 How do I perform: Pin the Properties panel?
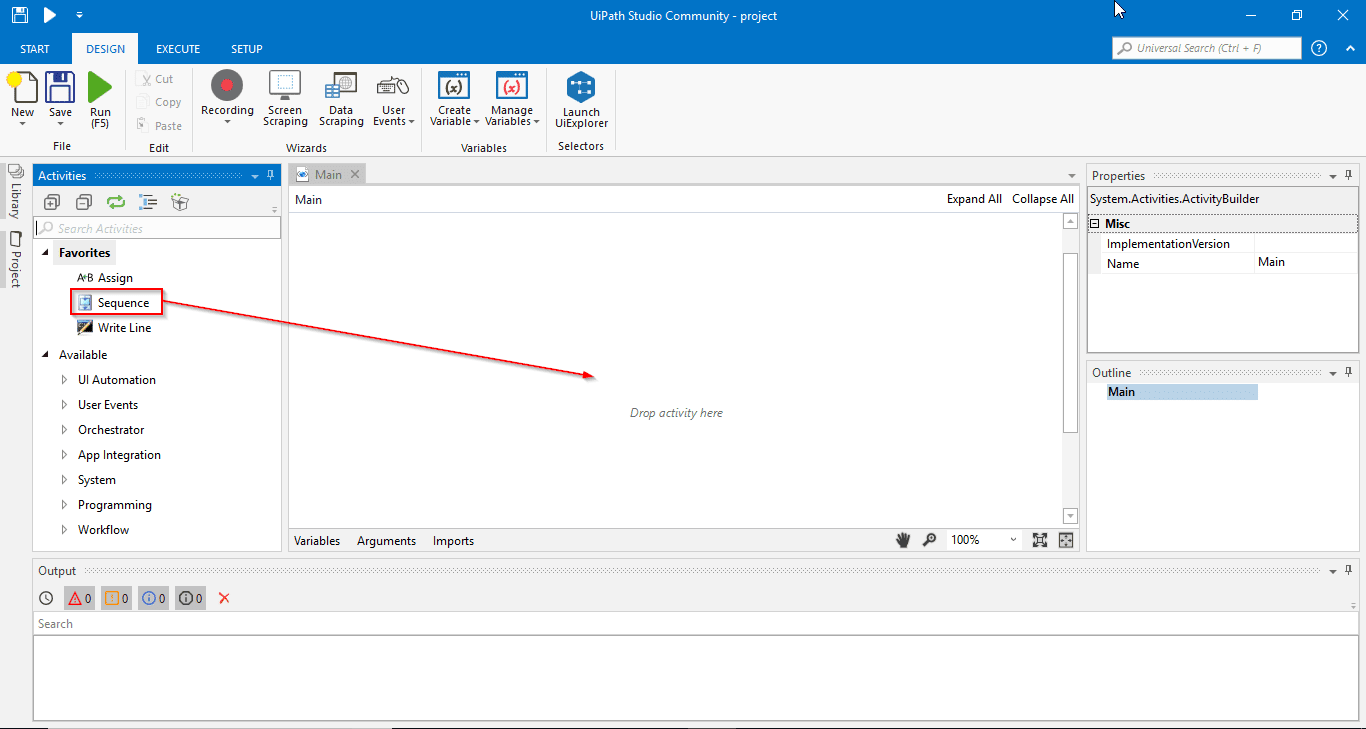coord(1348,175)
